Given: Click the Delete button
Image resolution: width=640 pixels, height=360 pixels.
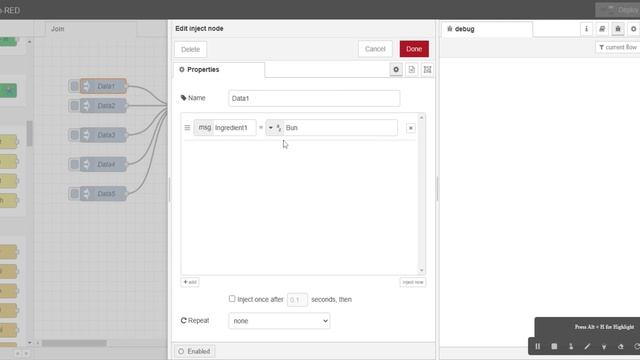Looking at the screenshot, I should [190, 49].
